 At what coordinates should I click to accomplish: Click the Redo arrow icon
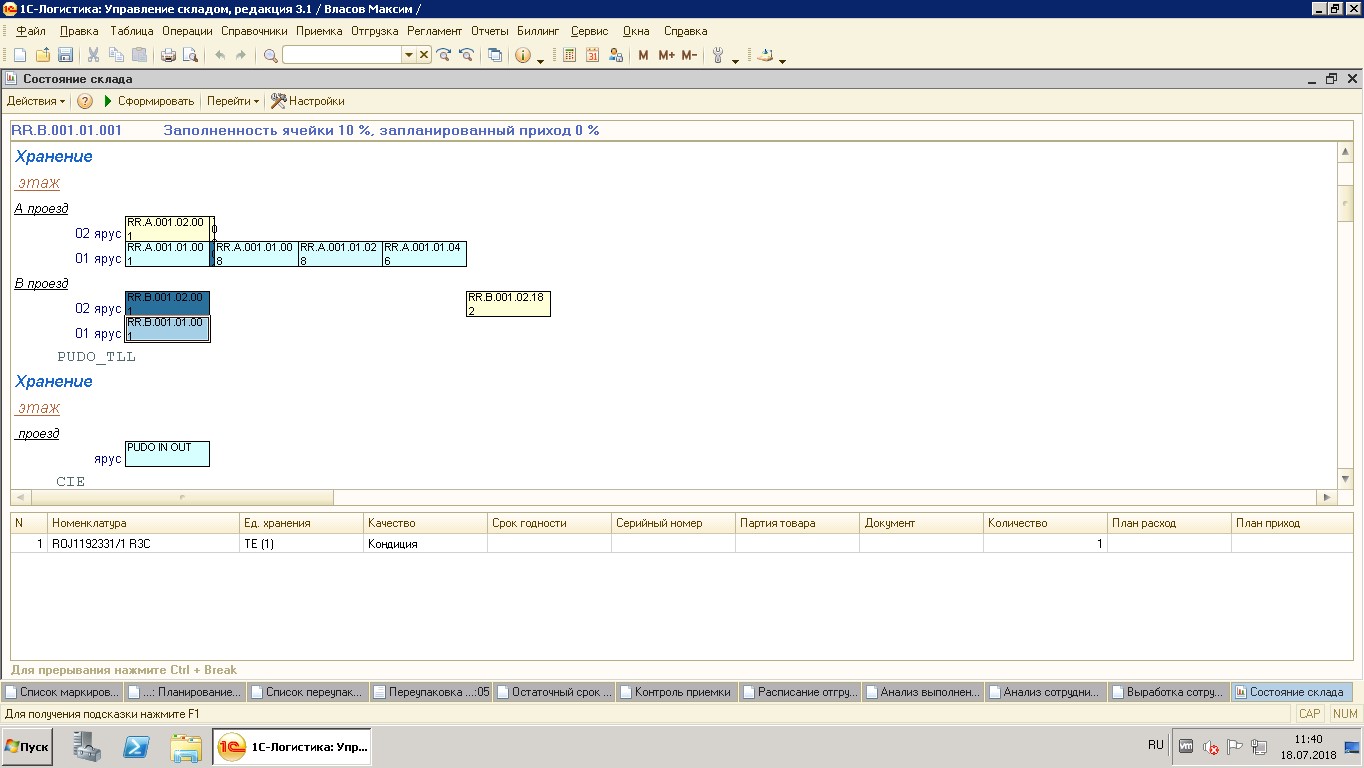241,55
